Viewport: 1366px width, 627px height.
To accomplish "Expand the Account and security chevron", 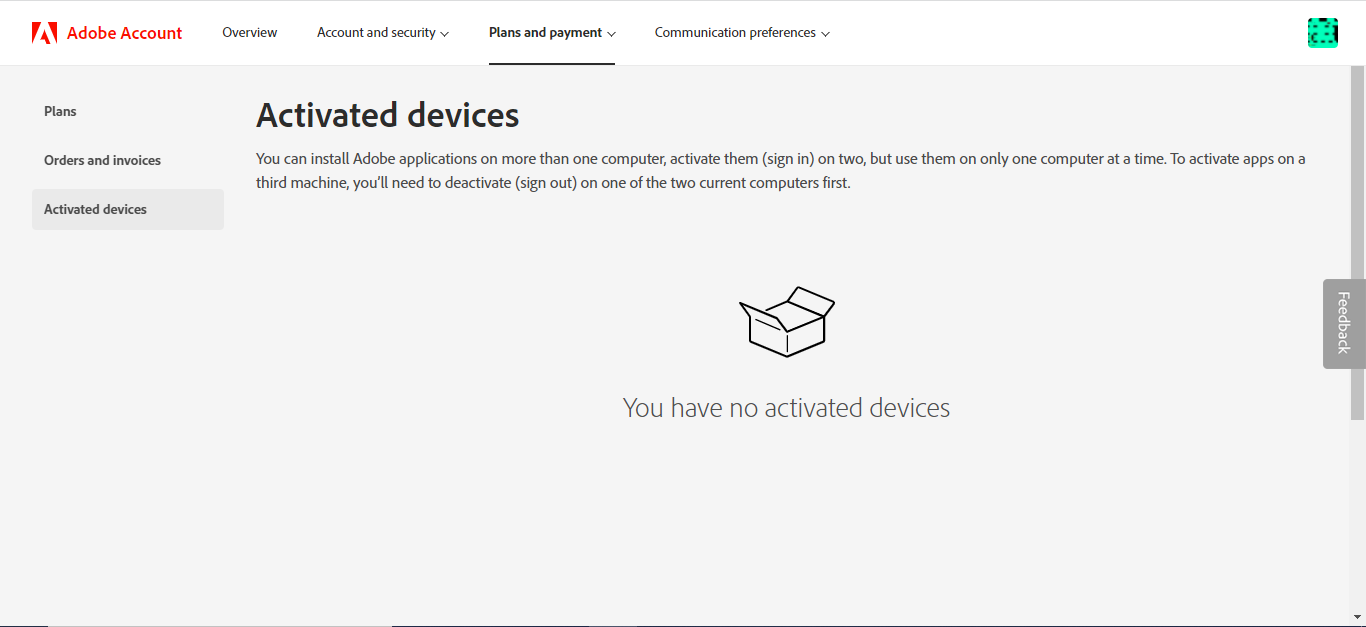I will pos(445,34).
